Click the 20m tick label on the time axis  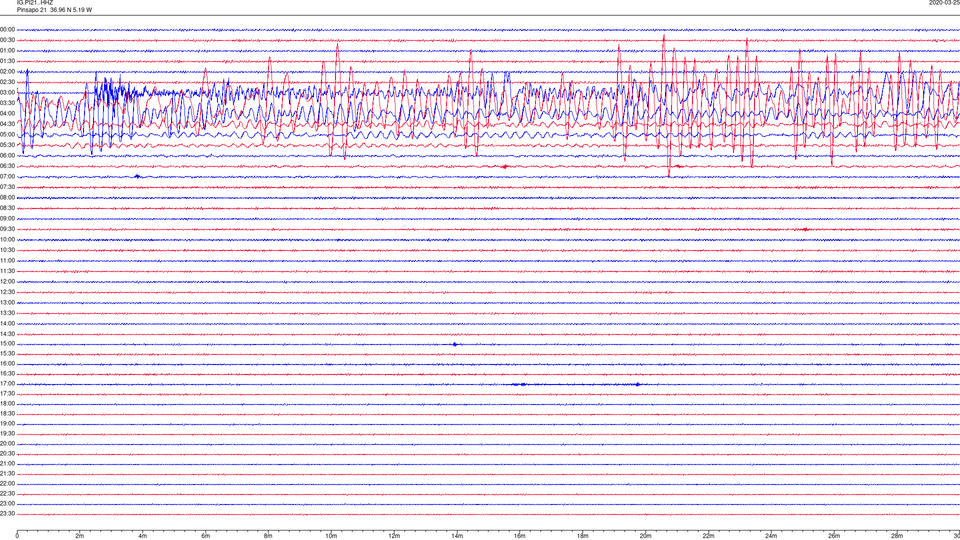click(x=645, y=536)
